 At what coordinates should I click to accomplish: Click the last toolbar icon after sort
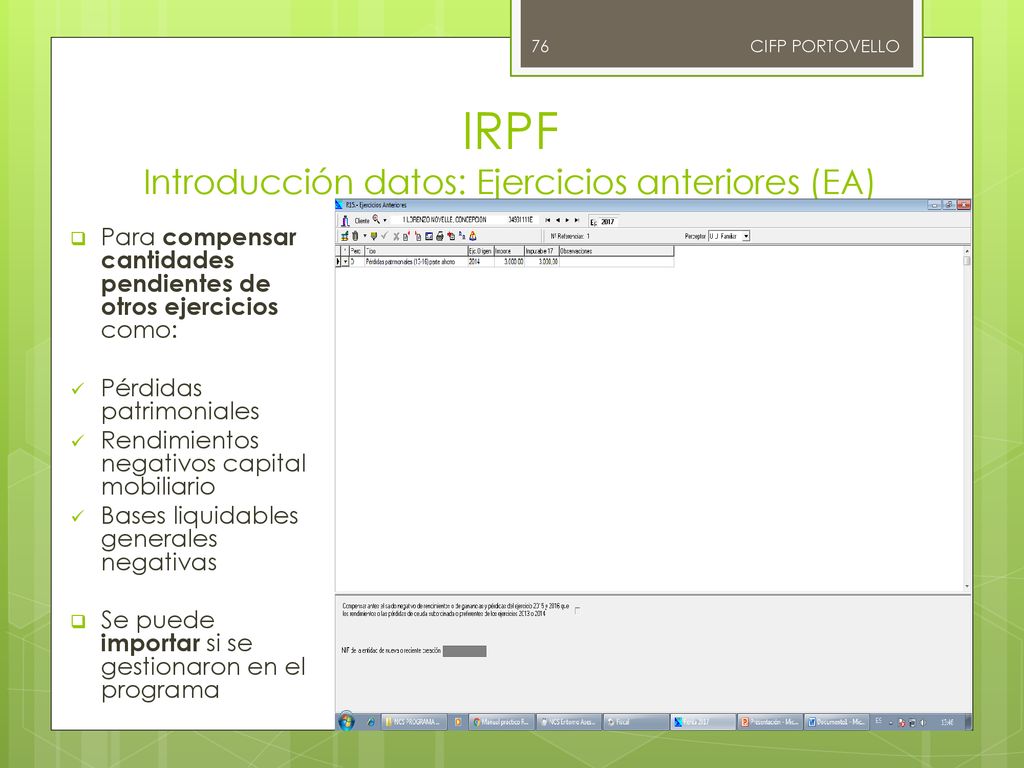click(473, 236)
